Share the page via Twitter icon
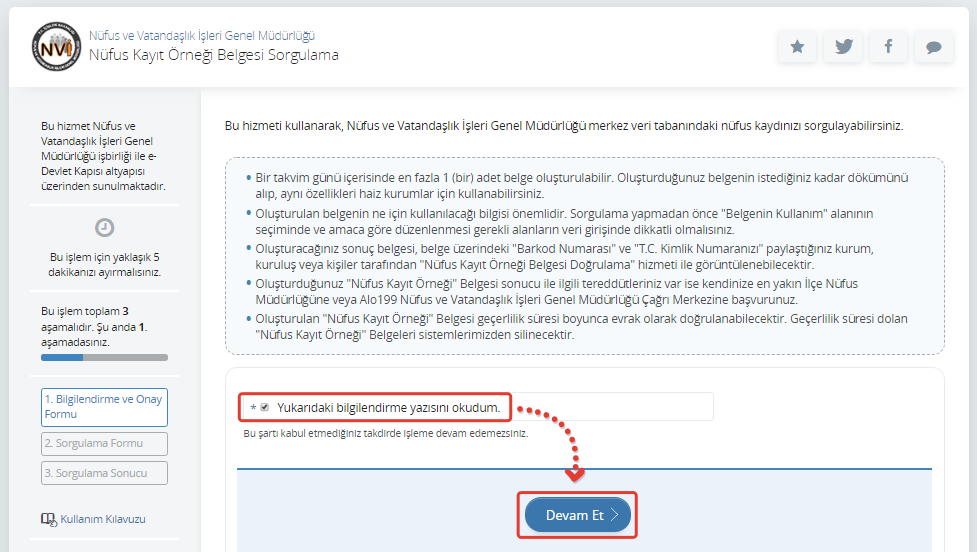 pos(843,47)
